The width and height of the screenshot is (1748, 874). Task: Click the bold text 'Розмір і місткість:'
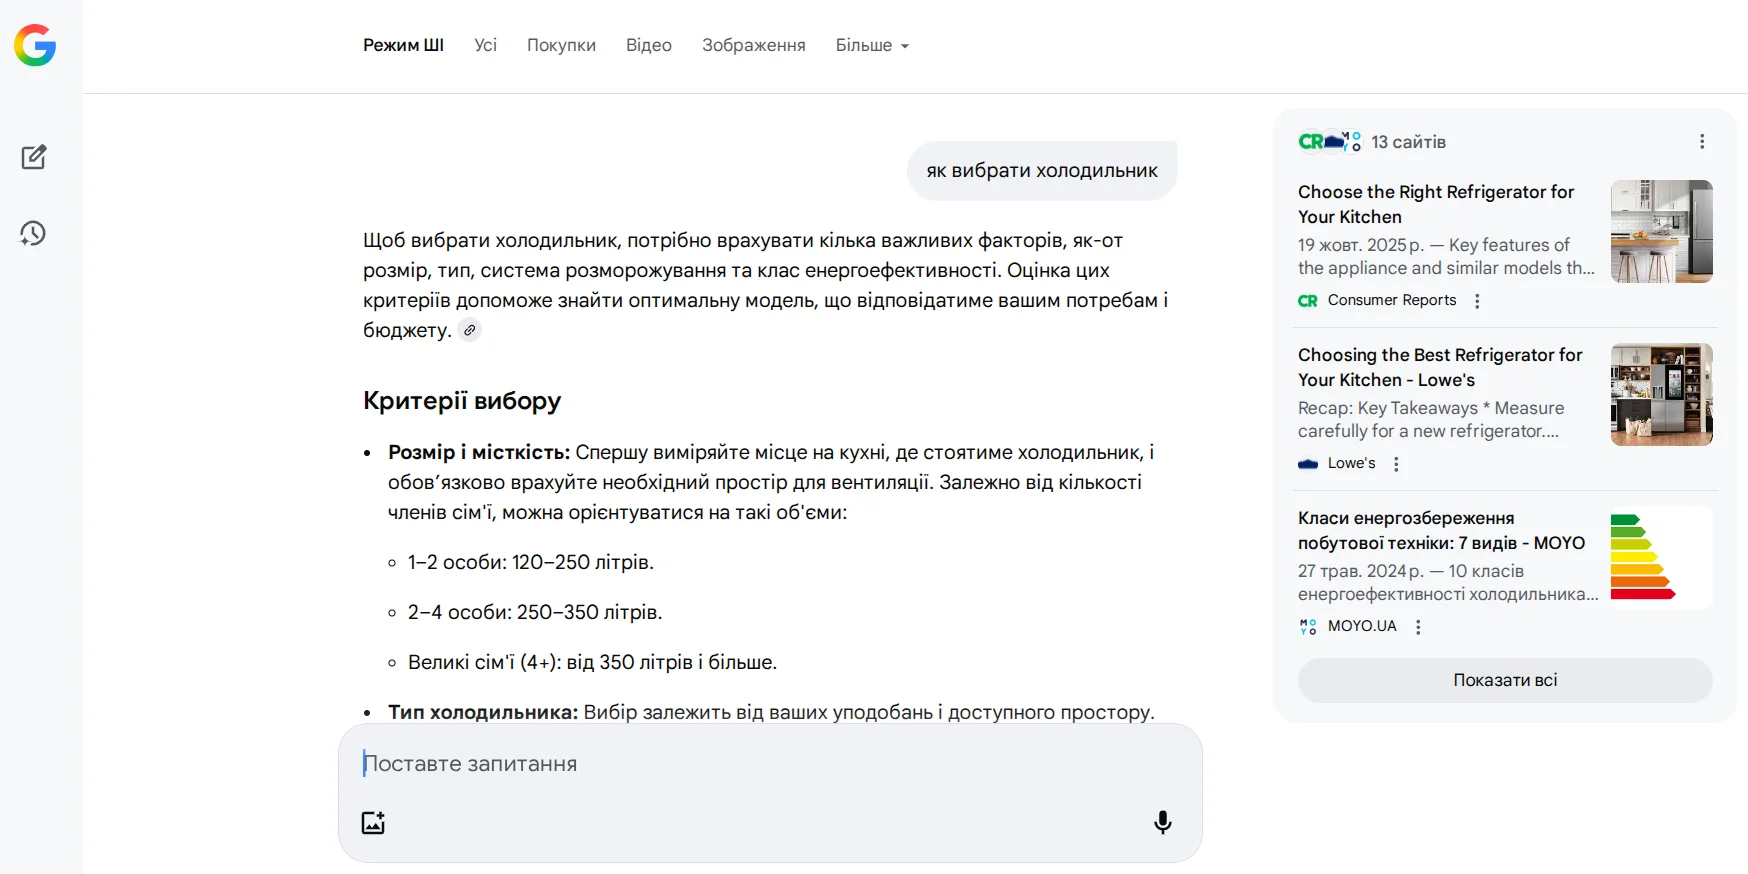[479, 452]
